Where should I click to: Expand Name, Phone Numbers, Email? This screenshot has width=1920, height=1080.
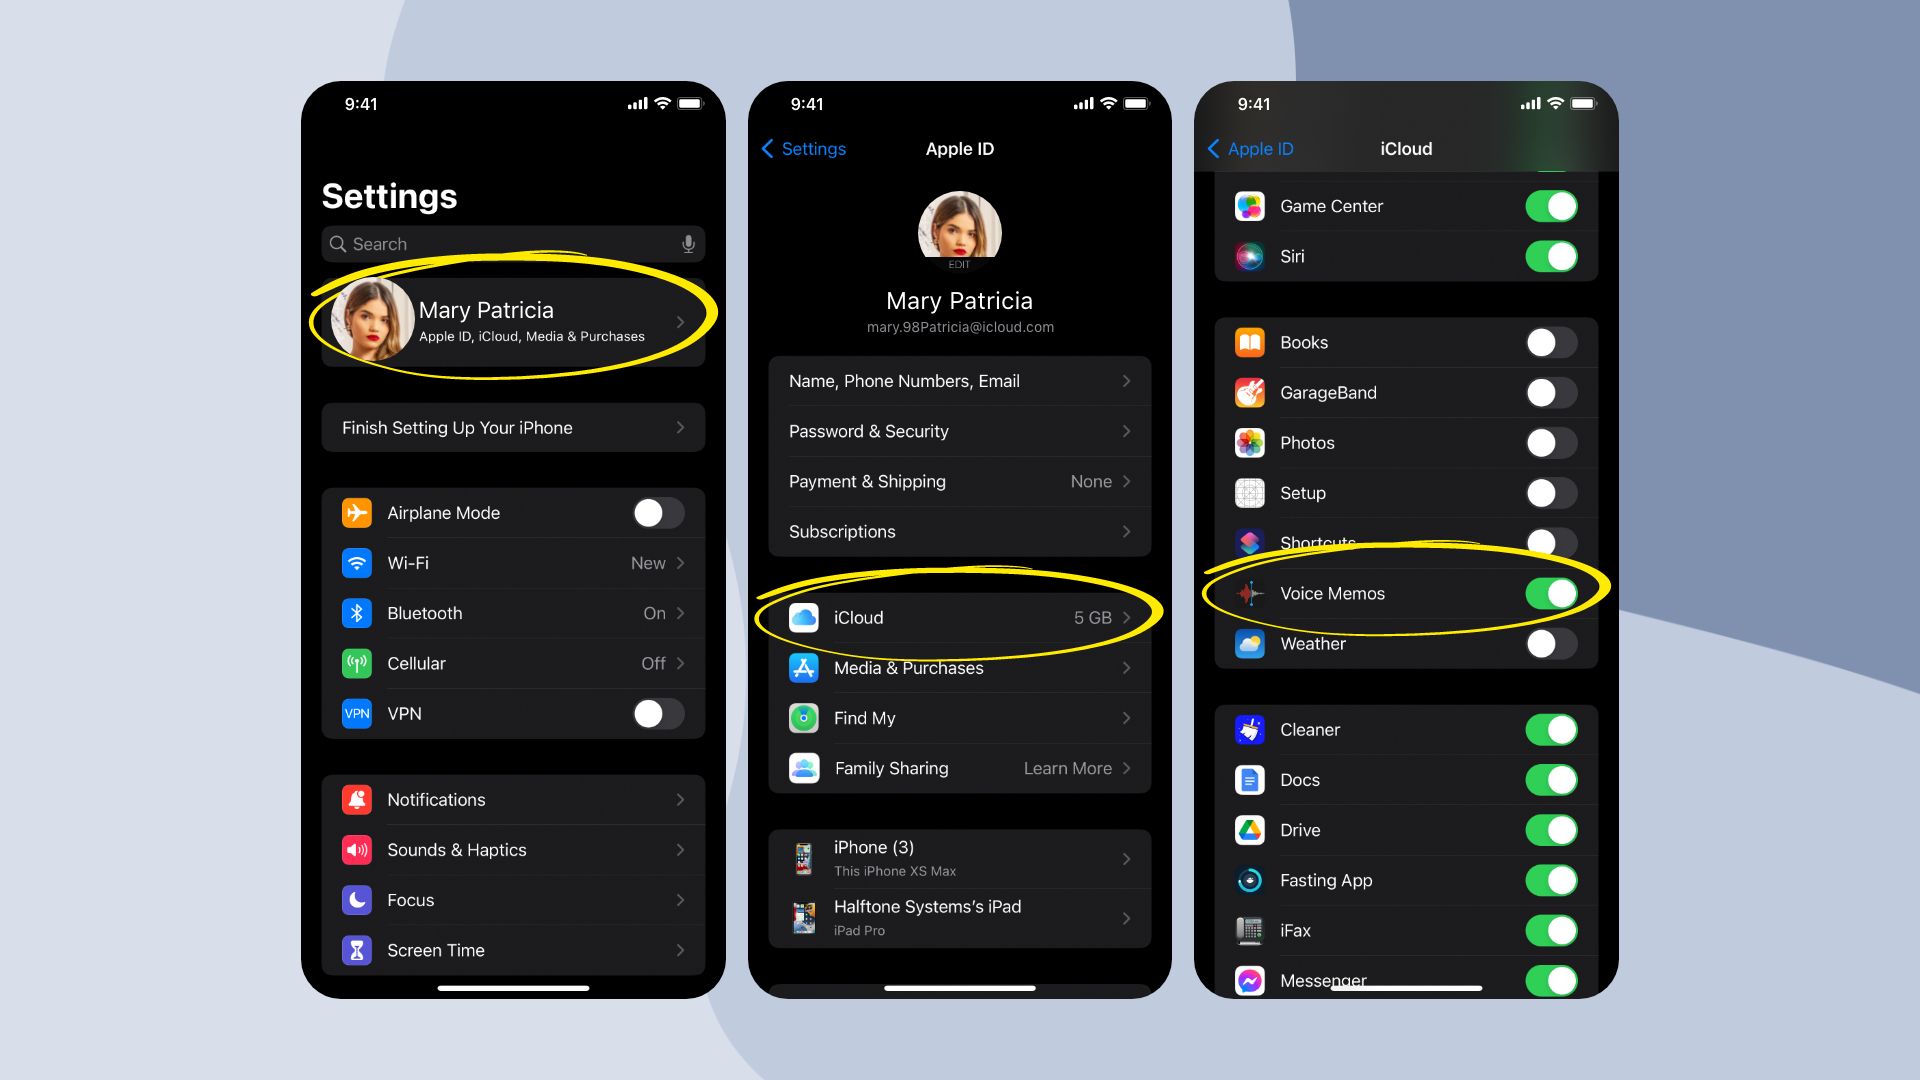959,381
